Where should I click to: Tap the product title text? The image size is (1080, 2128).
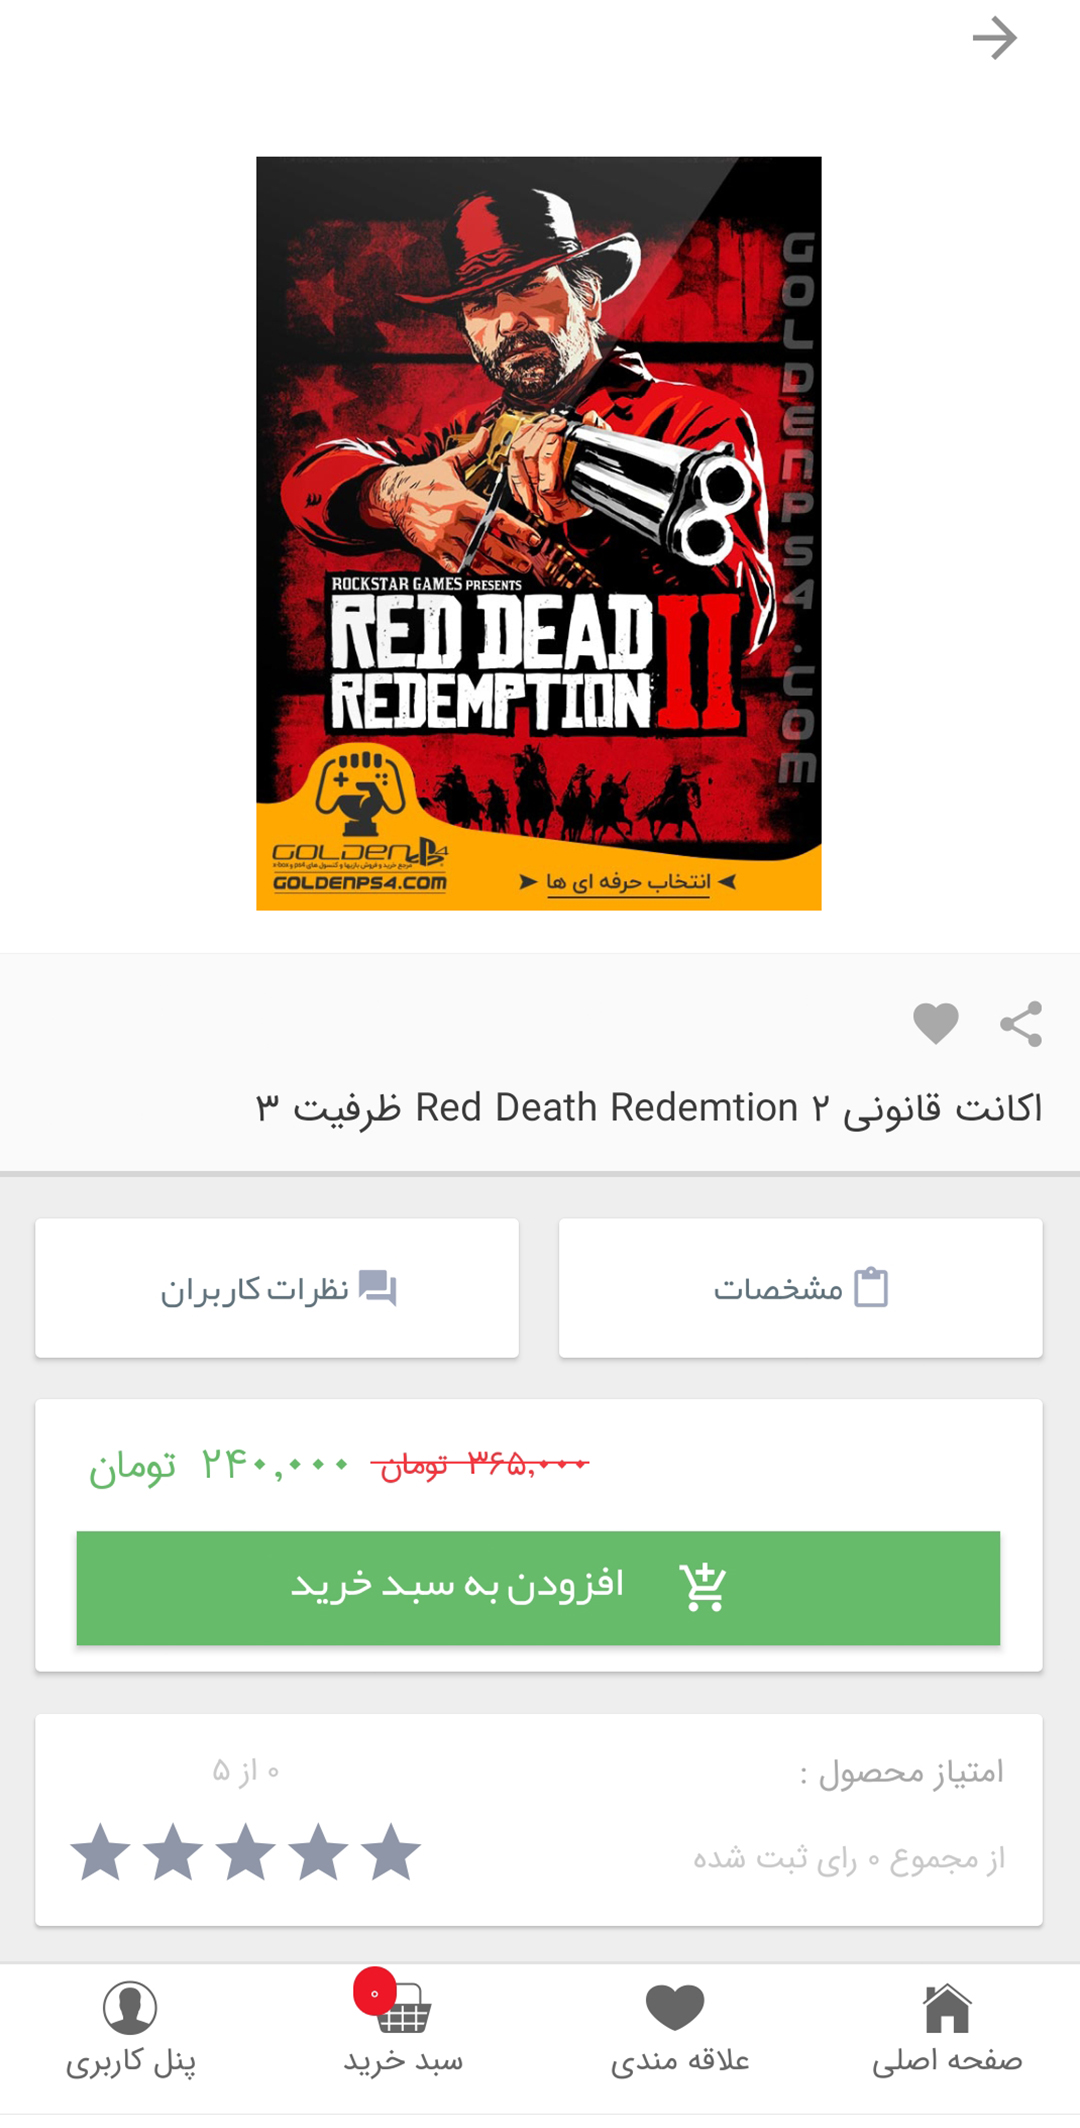click(649, 1109)
